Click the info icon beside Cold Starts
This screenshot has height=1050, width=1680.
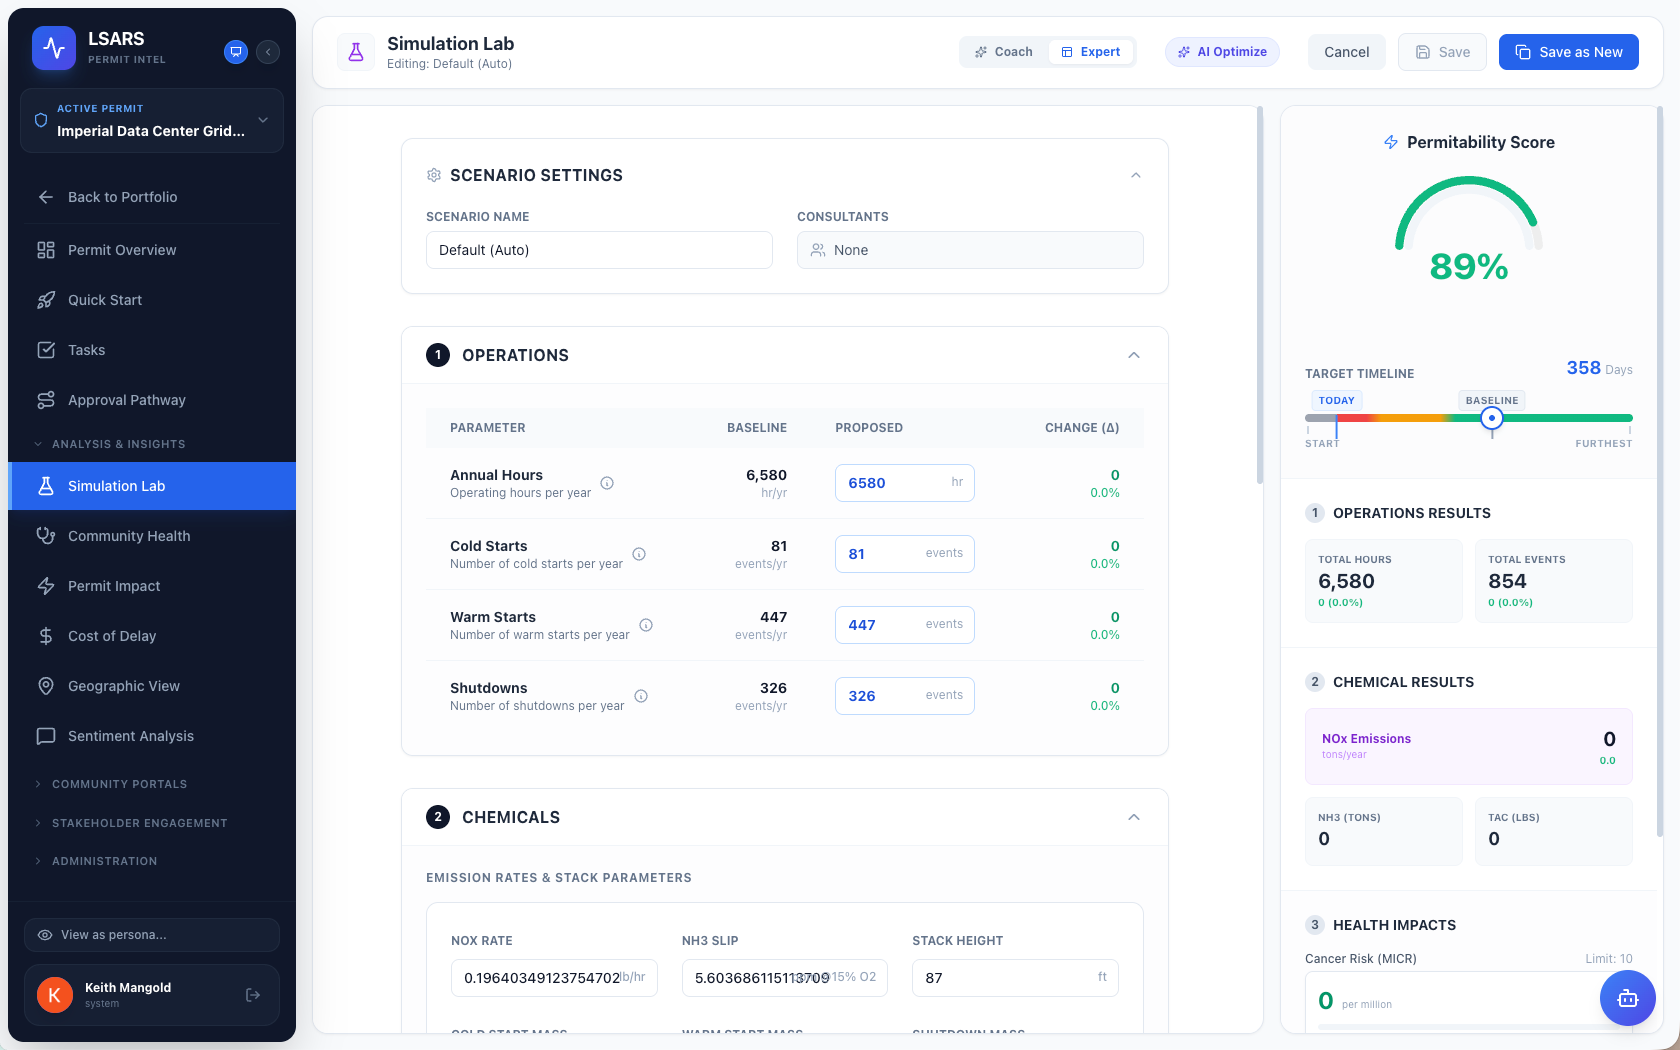(639, 554)
